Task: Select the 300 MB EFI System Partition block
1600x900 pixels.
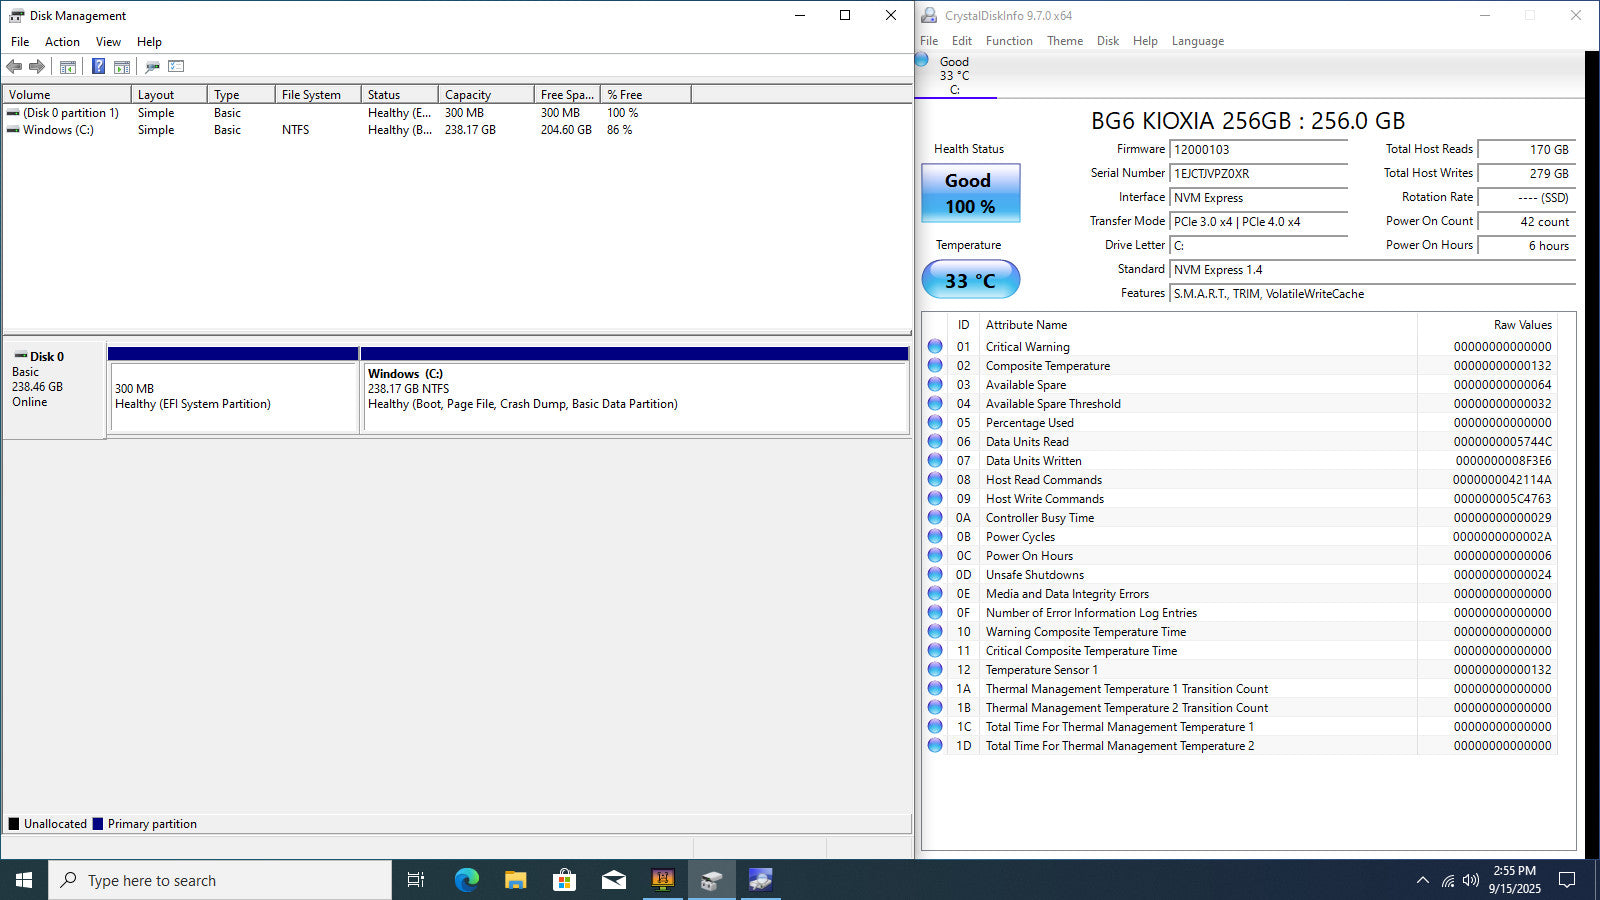Action: (233, 390)
